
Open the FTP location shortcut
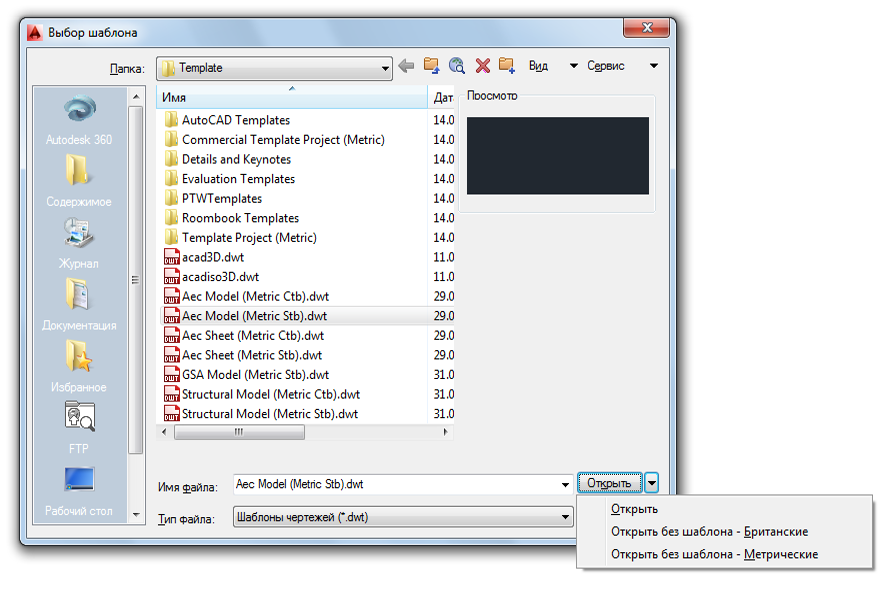[79, 428]
